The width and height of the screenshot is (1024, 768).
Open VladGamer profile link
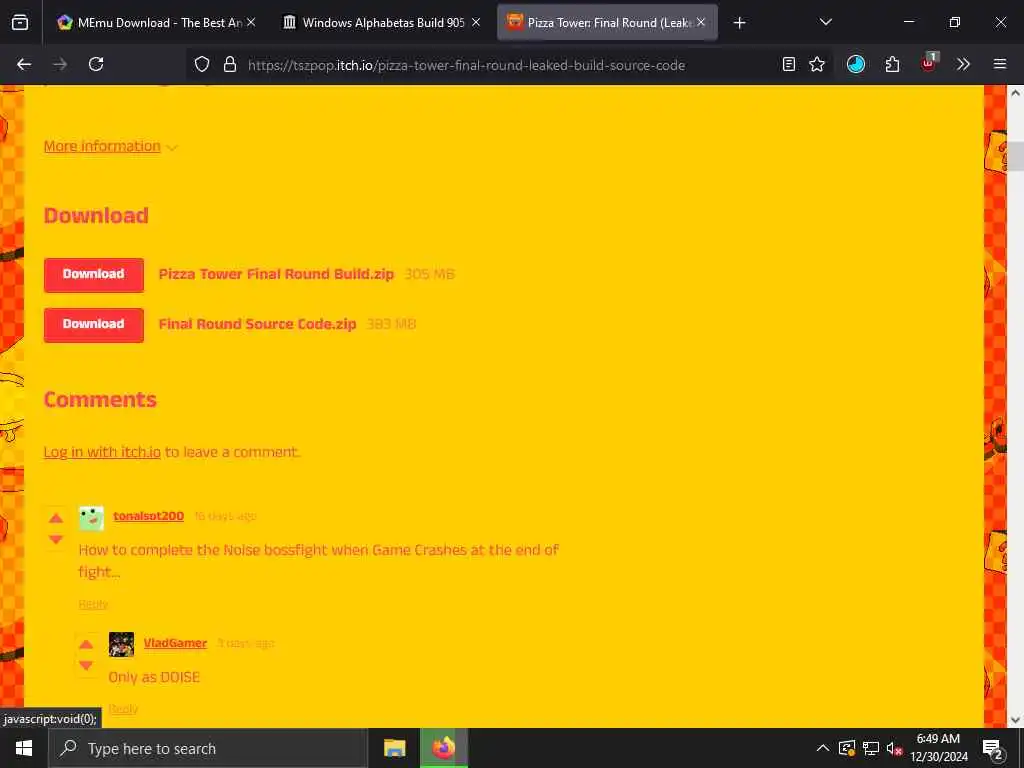click(x=175, y=643)
